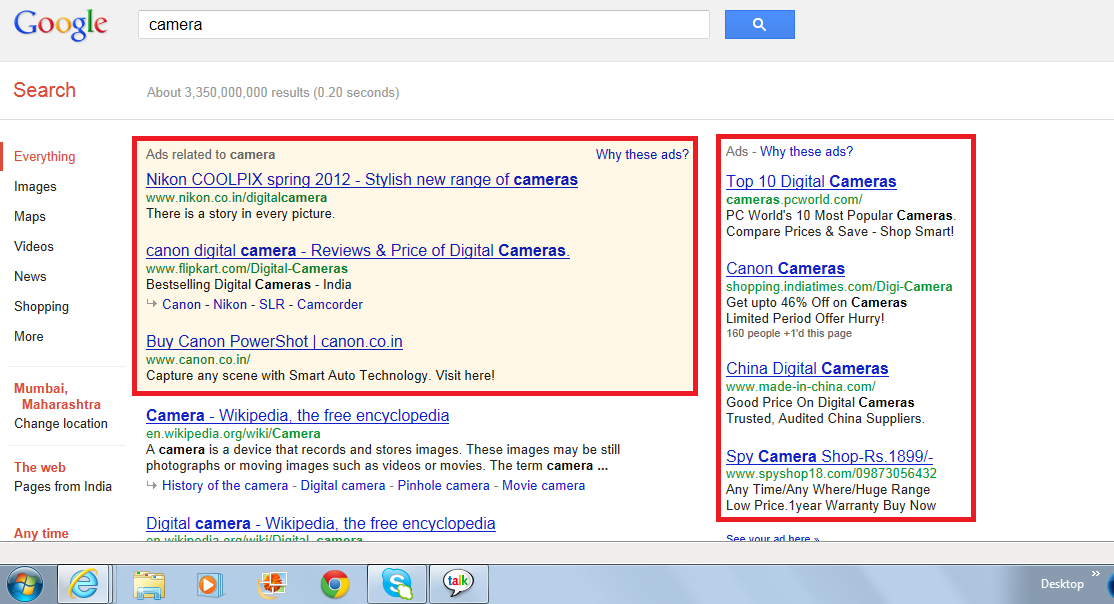
Task: Select Images in the left sidebar
Action: tap(35, 187)
